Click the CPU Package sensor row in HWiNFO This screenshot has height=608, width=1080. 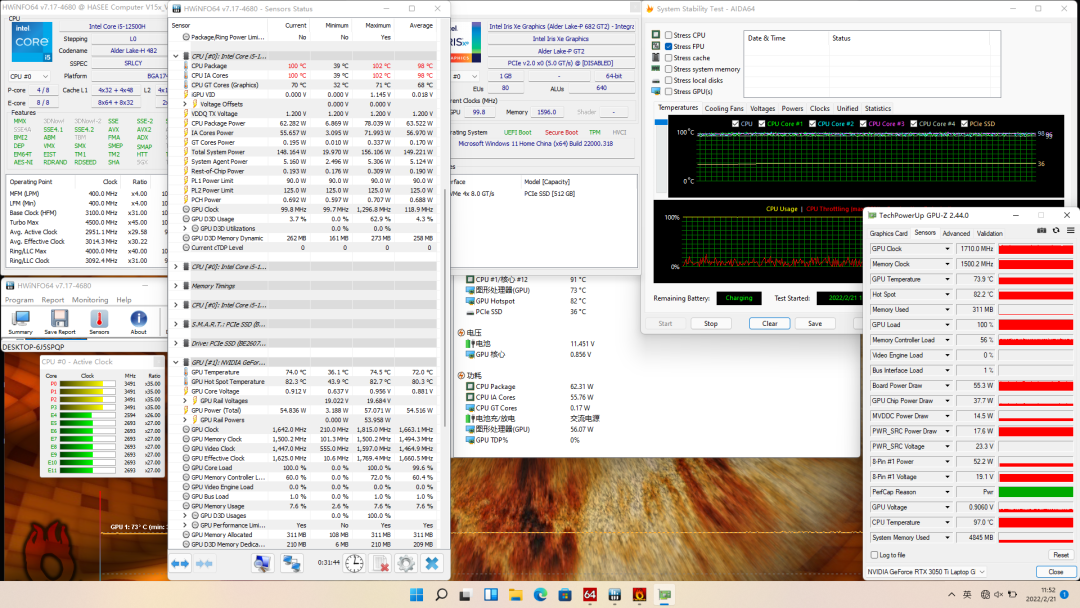pyautogui.click(x=303, y=66)
